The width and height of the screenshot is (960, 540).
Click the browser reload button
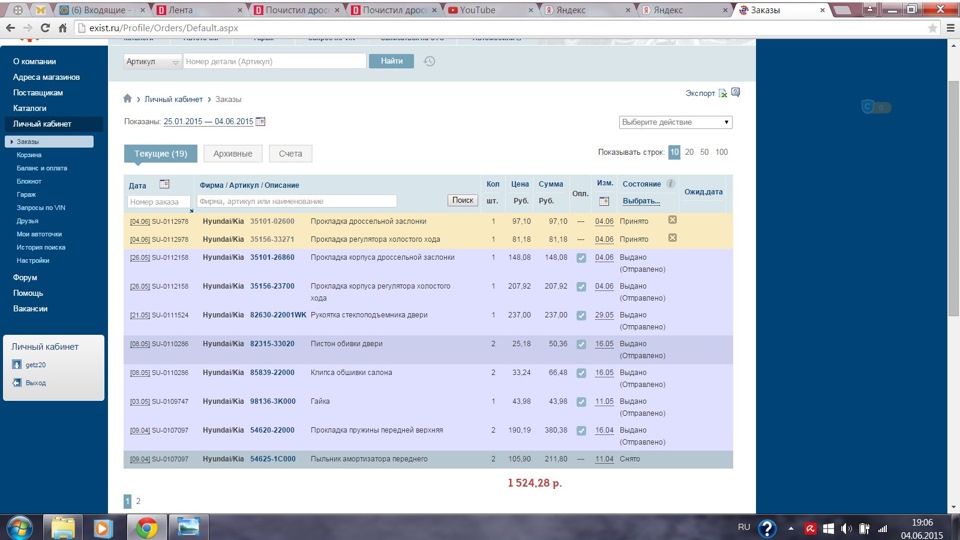pyautogui.click(x=45, y=28)
